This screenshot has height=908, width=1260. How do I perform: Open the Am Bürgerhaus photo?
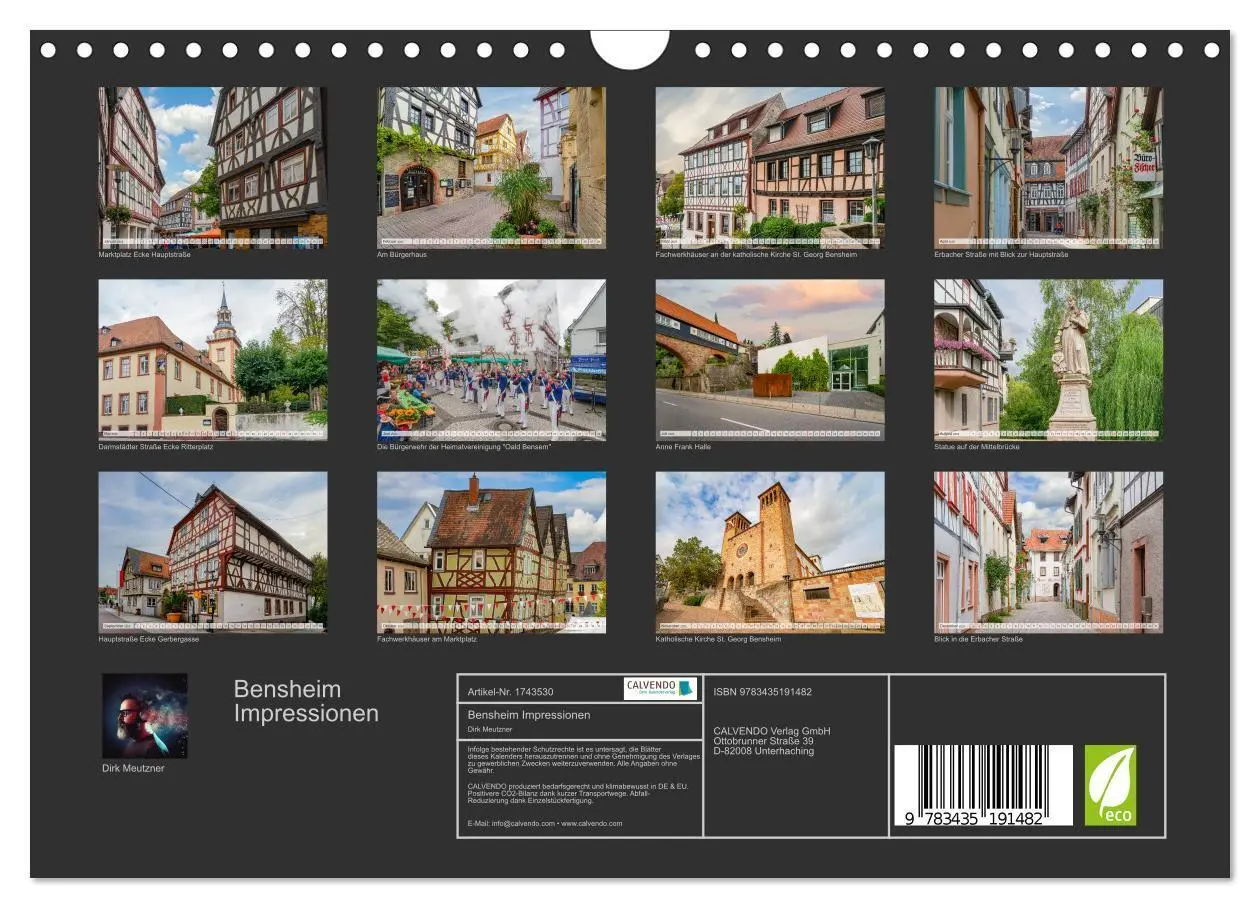coord(491,167)
